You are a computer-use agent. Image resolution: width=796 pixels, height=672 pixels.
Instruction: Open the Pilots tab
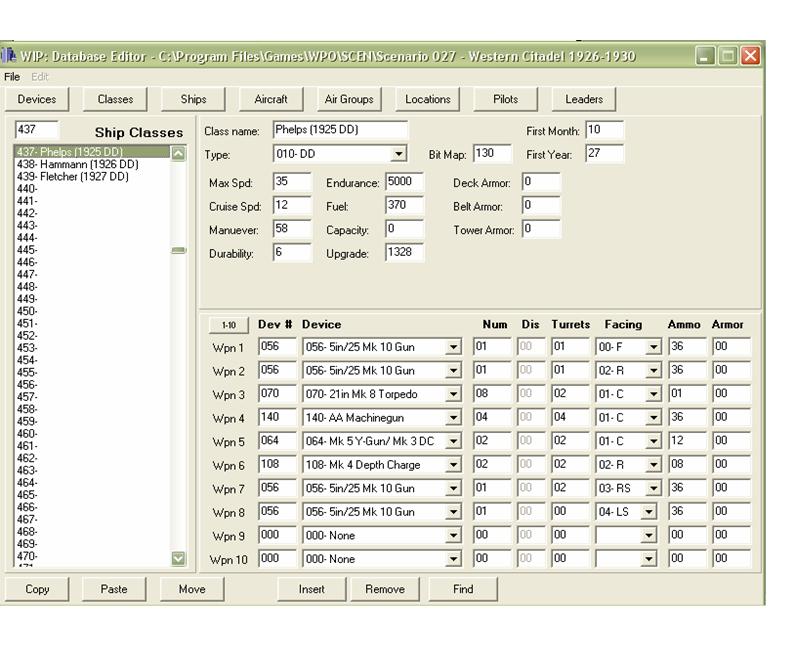click(x=506, y=99)
